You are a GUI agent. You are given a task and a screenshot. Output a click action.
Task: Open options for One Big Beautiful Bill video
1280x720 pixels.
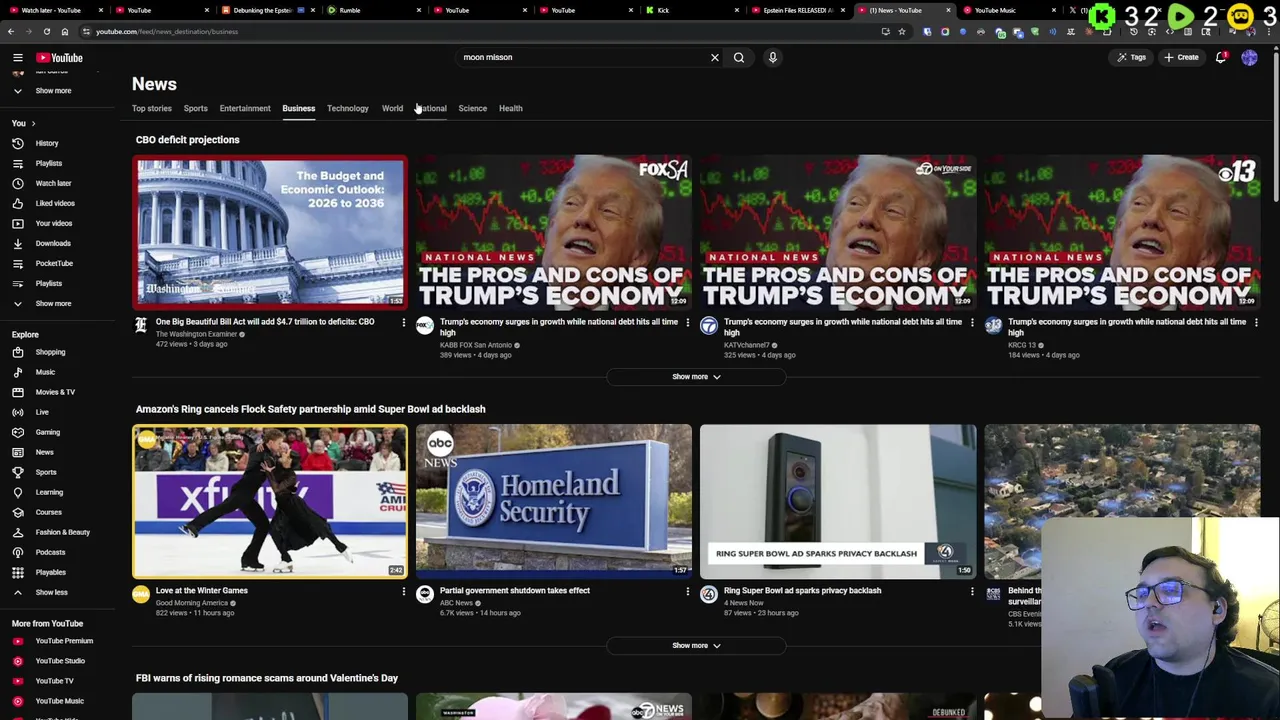pos(403,323)
